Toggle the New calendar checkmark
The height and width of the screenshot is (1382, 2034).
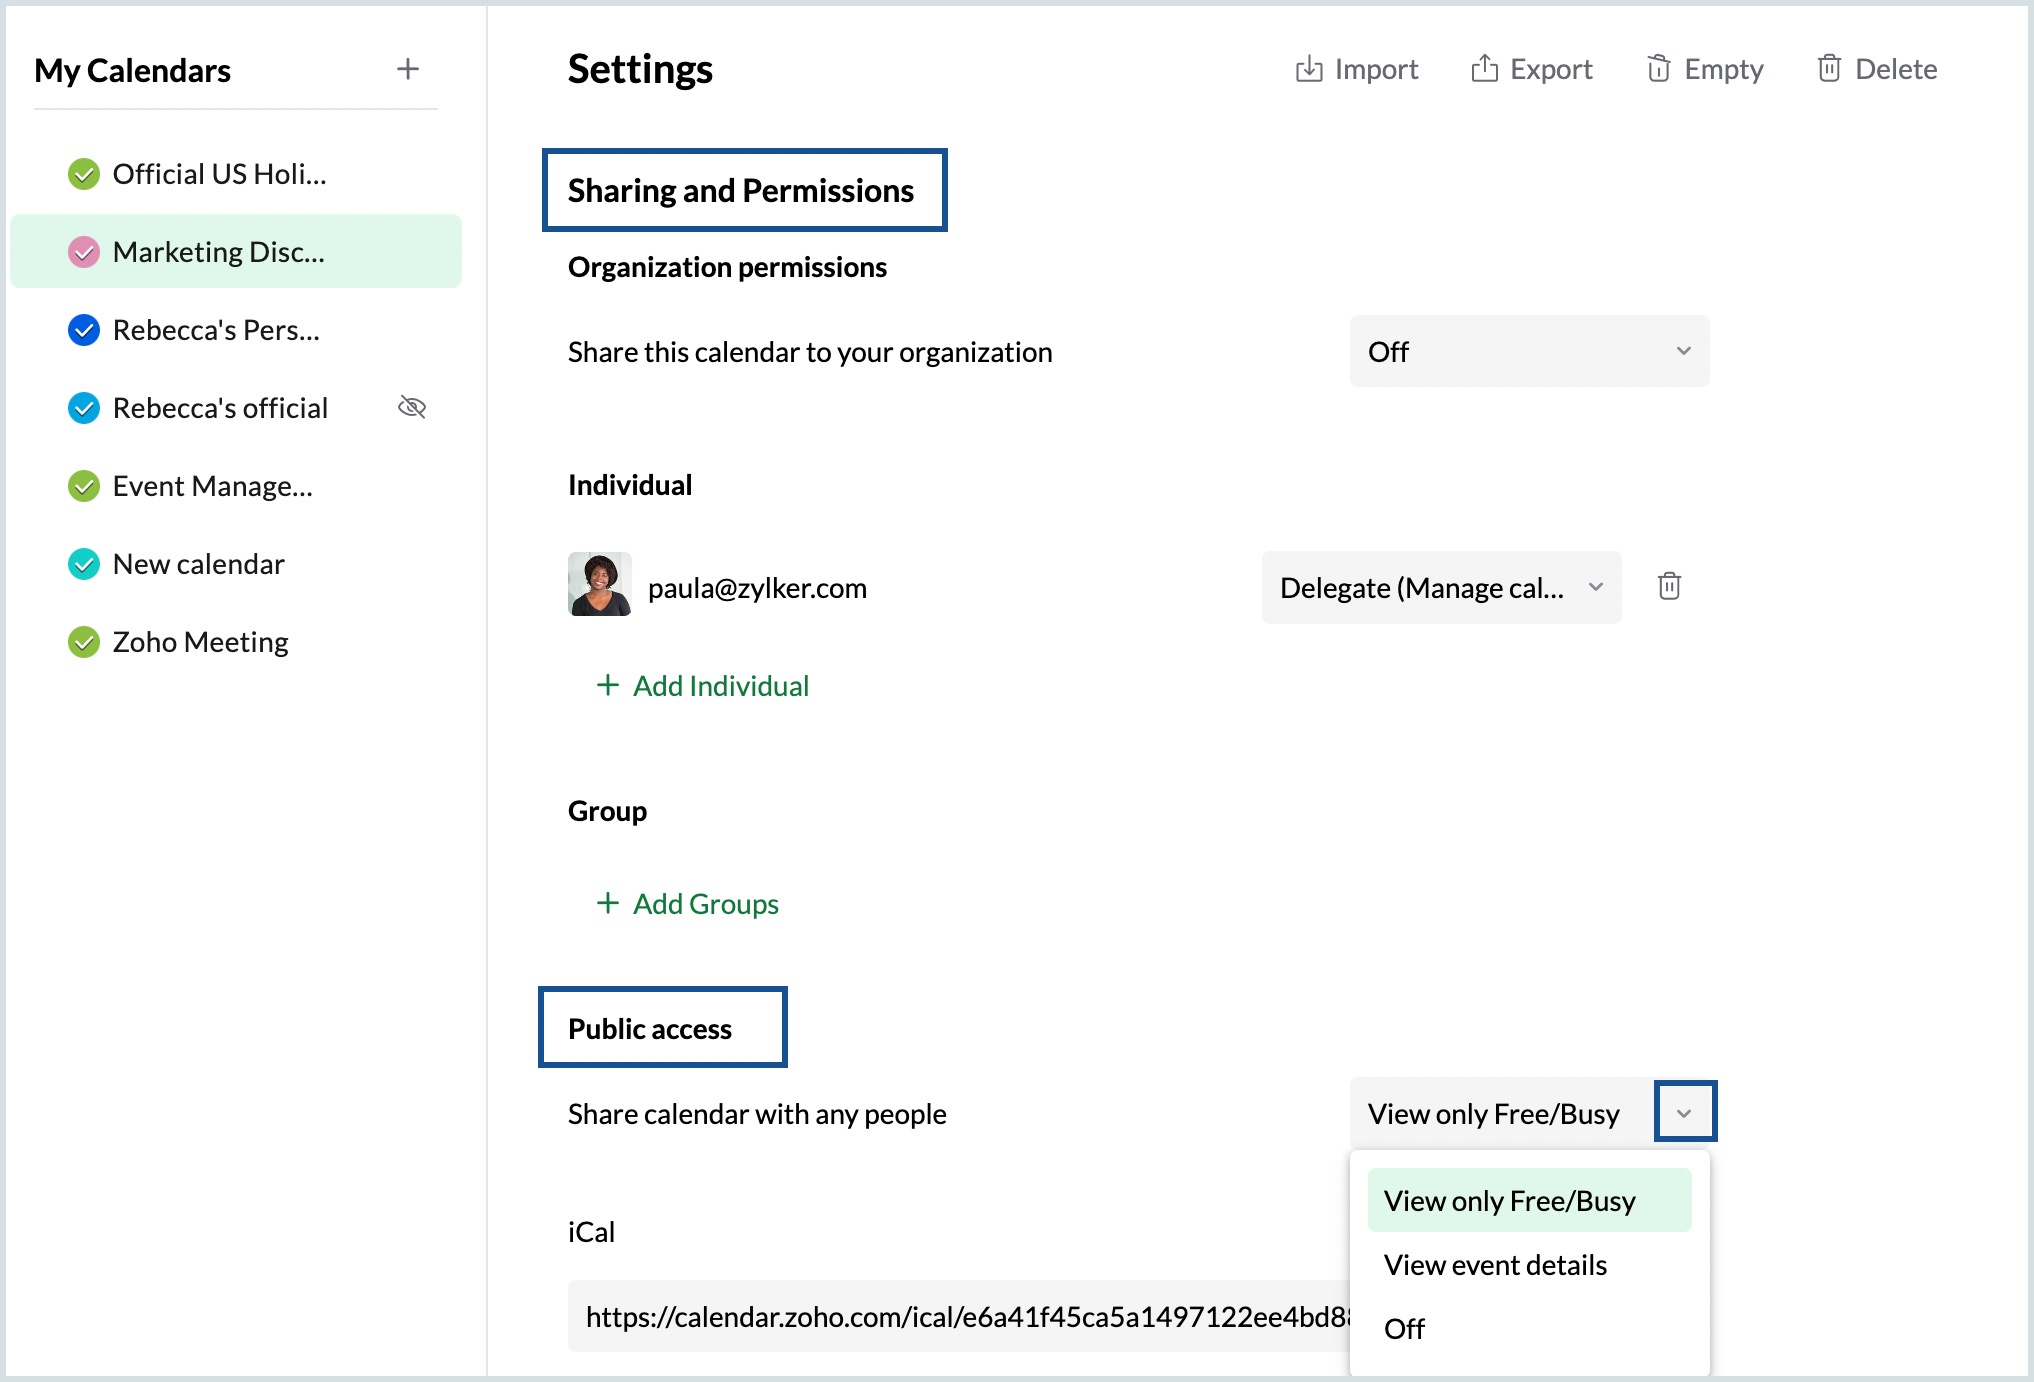click(x=84, y=564)
